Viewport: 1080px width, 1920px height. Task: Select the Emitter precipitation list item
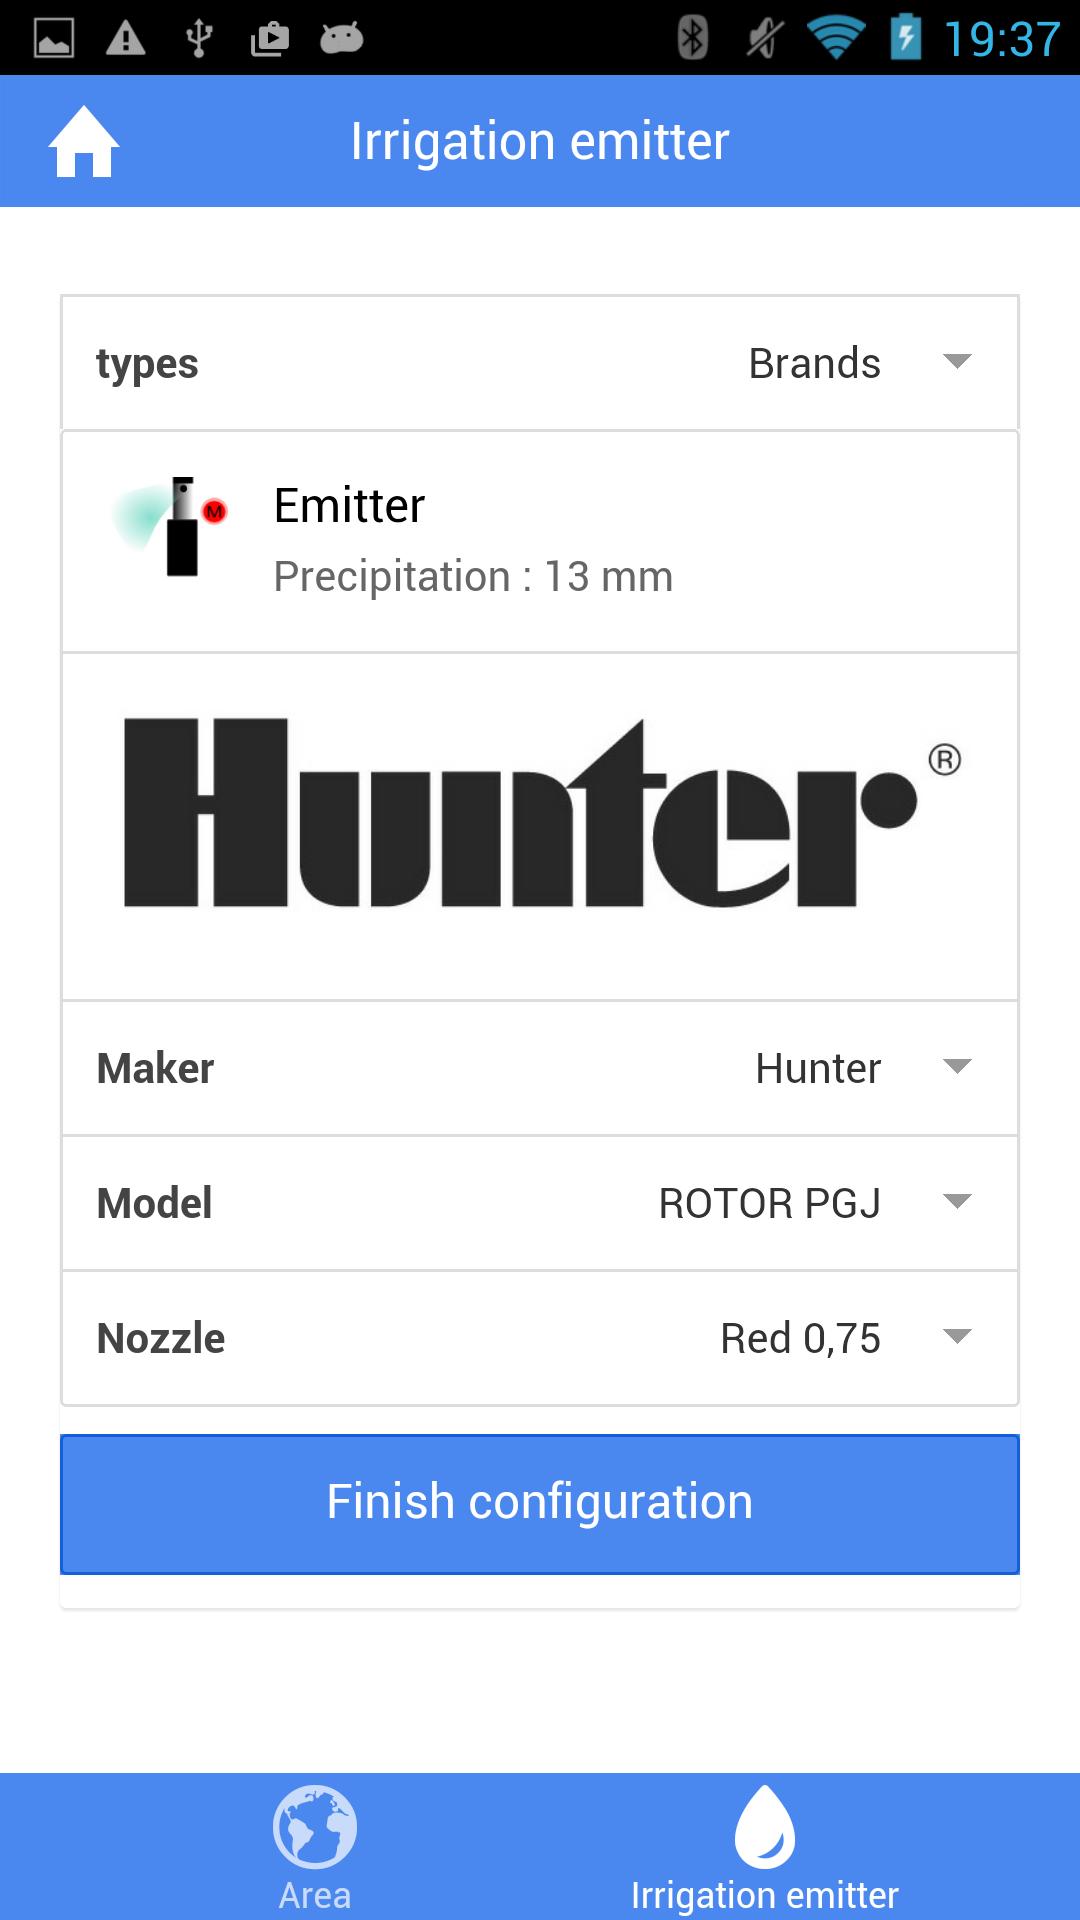[x=540, y=542]
